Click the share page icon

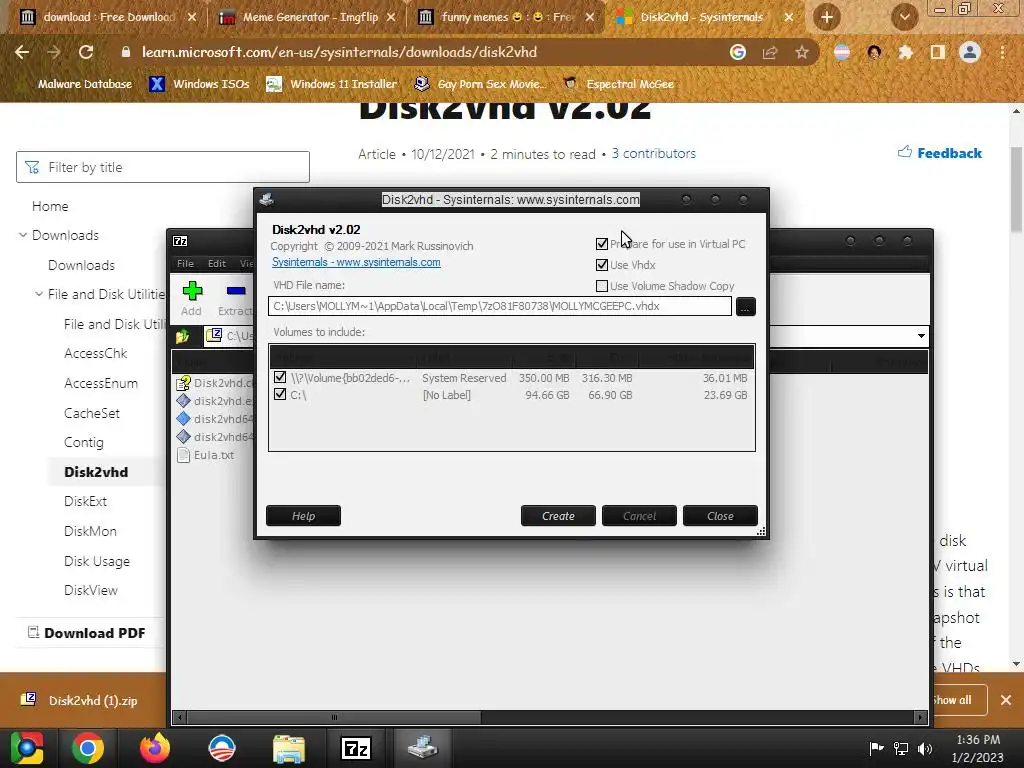tap(770, 52)
